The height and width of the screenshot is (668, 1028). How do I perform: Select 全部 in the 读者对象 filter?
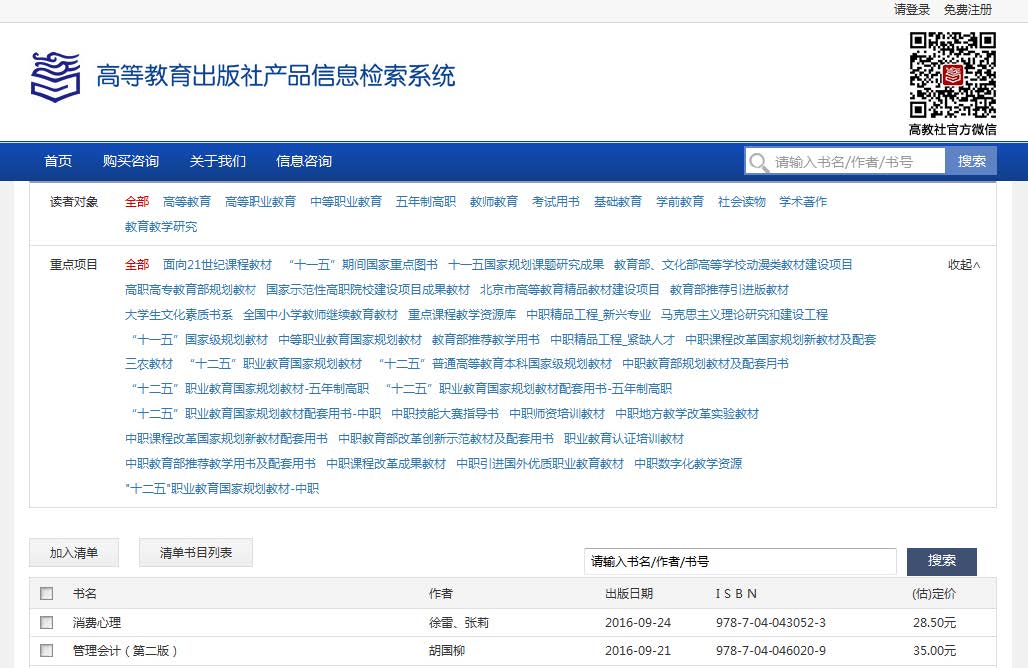tap(137, 202)
